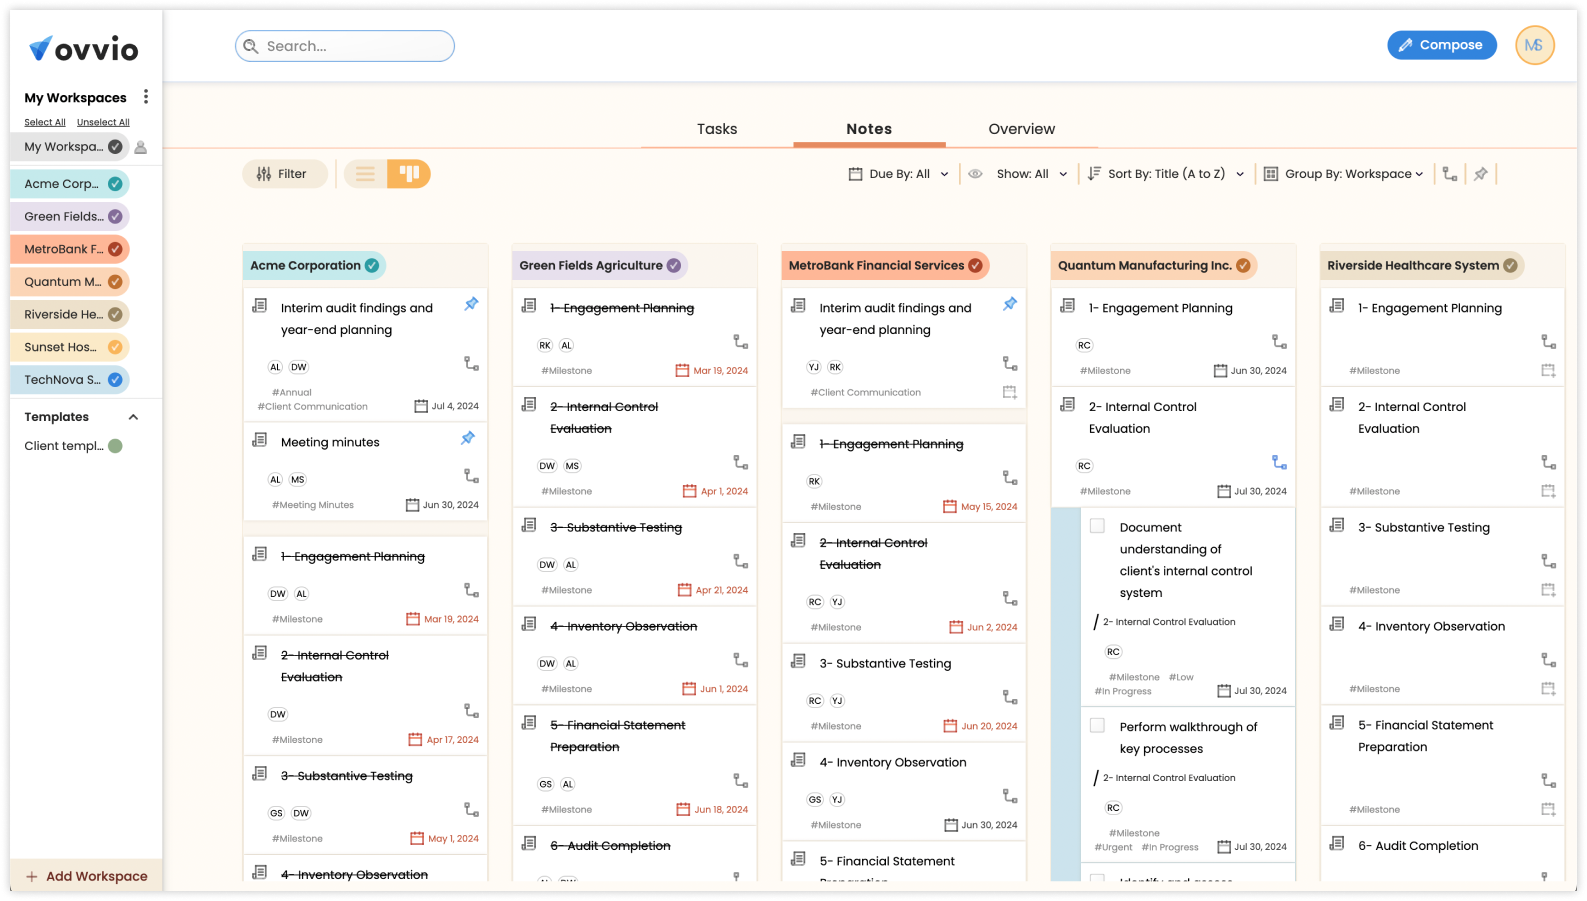Click the #Urgent tag on walkthrough task
Image resolution: width=1587 pixels, height=901 pixels.
coord(1113,847)
